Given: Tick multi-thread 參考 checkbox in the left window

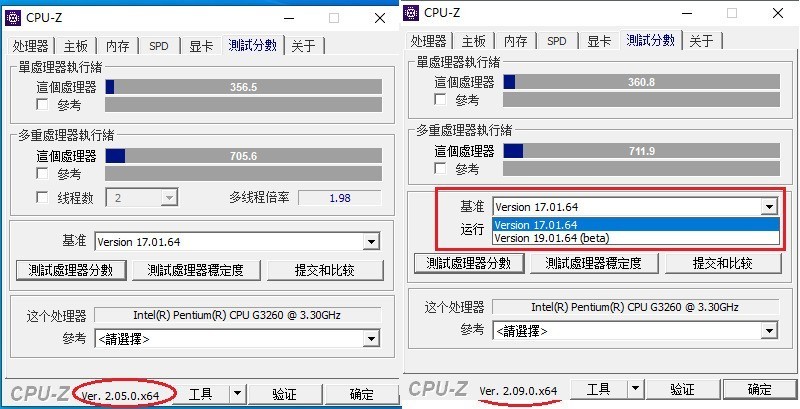Looking at the screenshot, I should coord(42,173).
